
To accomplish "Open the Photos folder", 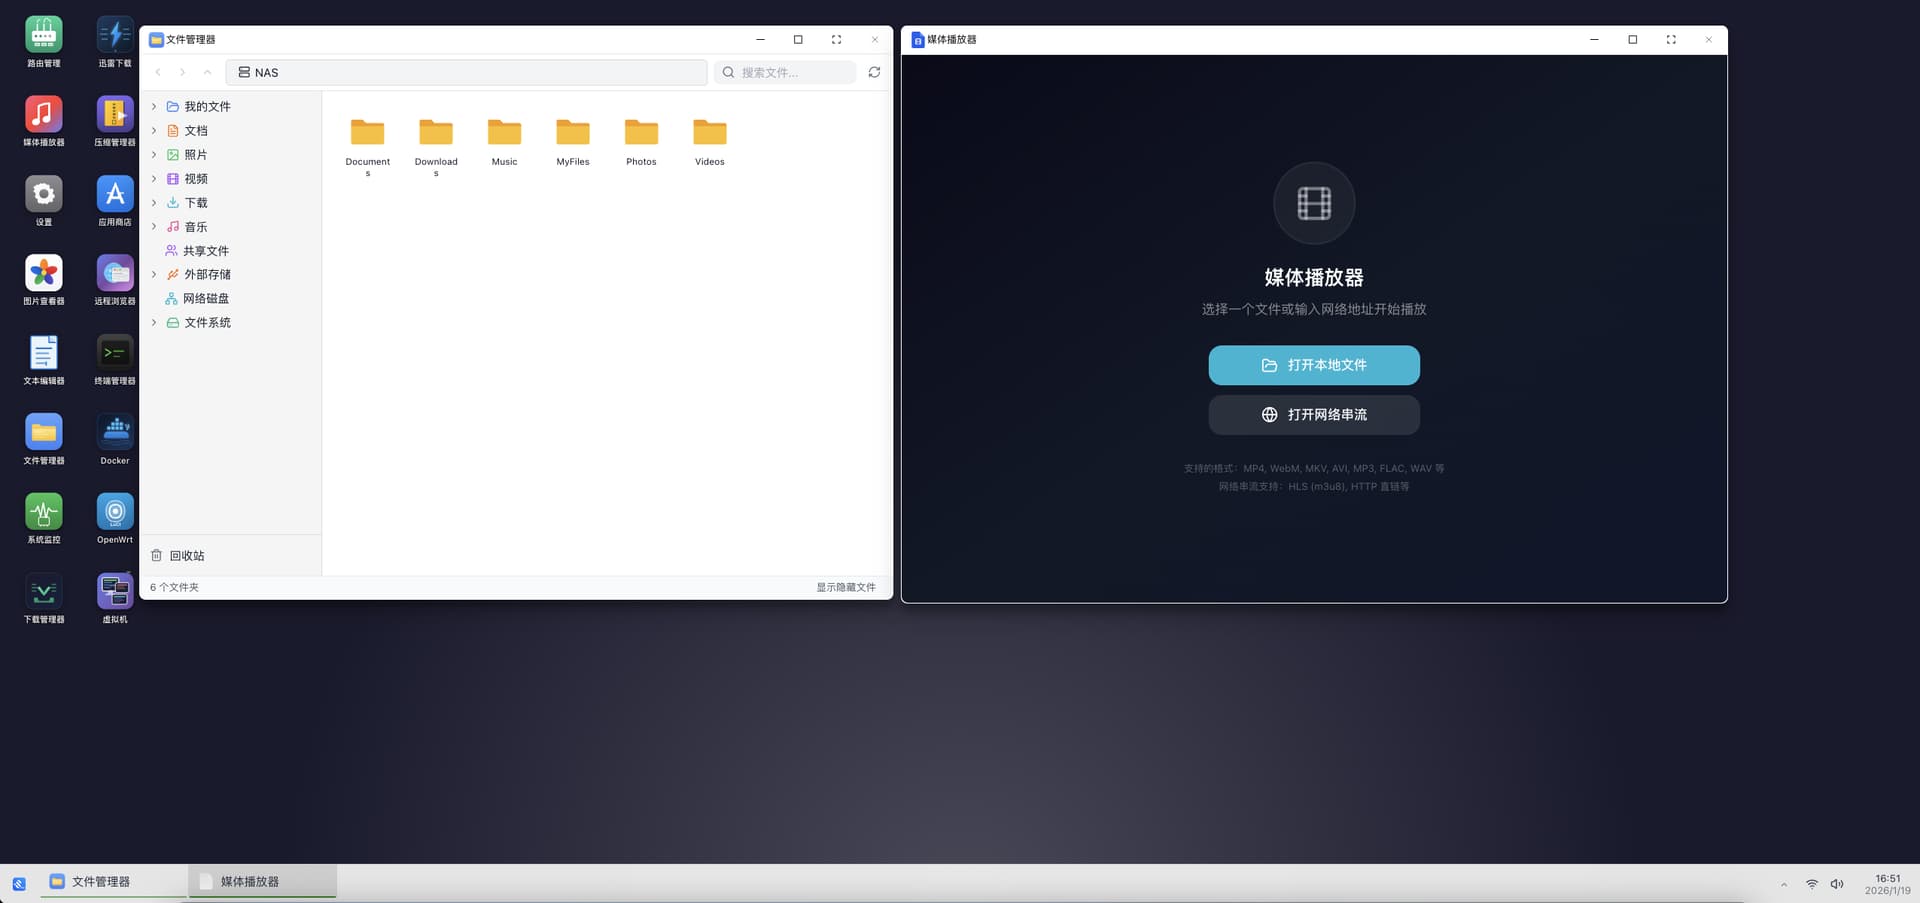I will (x=641, y=138).
